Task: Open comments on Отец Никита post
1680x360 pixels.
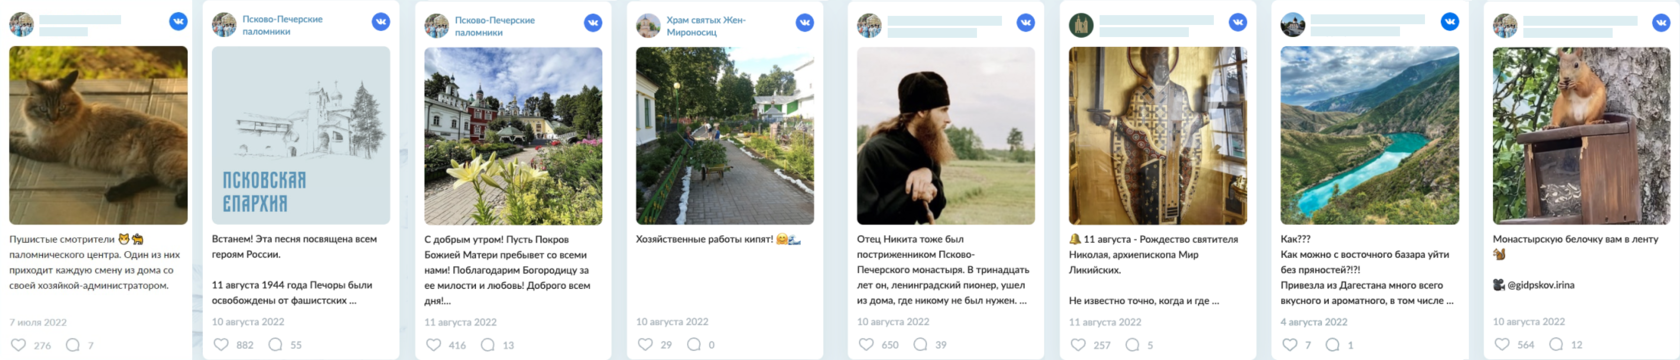Action: coord(920,345)
